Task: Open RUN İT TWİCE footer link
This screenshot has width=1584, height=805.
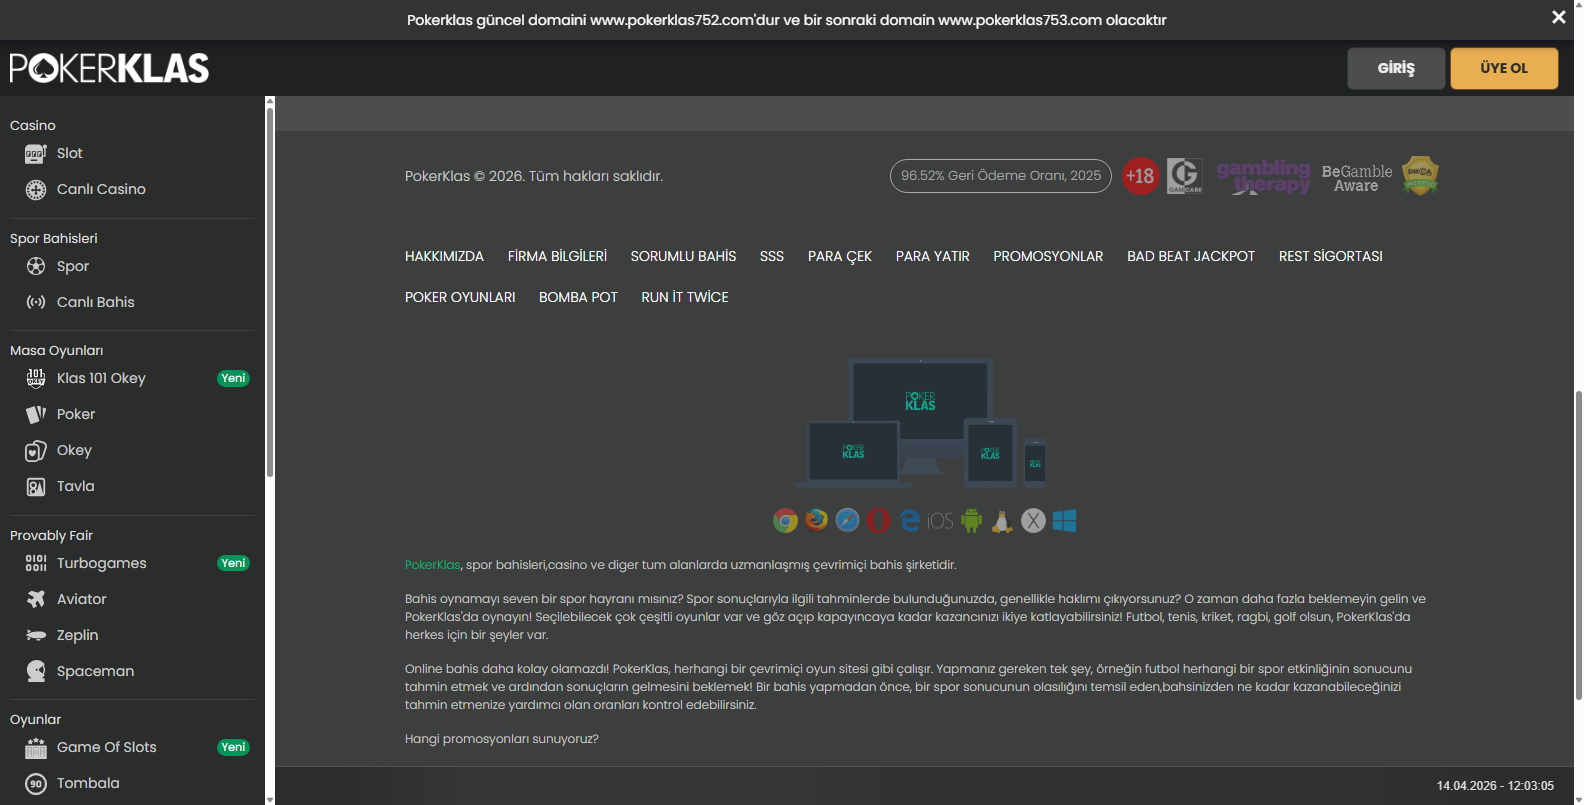Action: (x=685, y=297)
